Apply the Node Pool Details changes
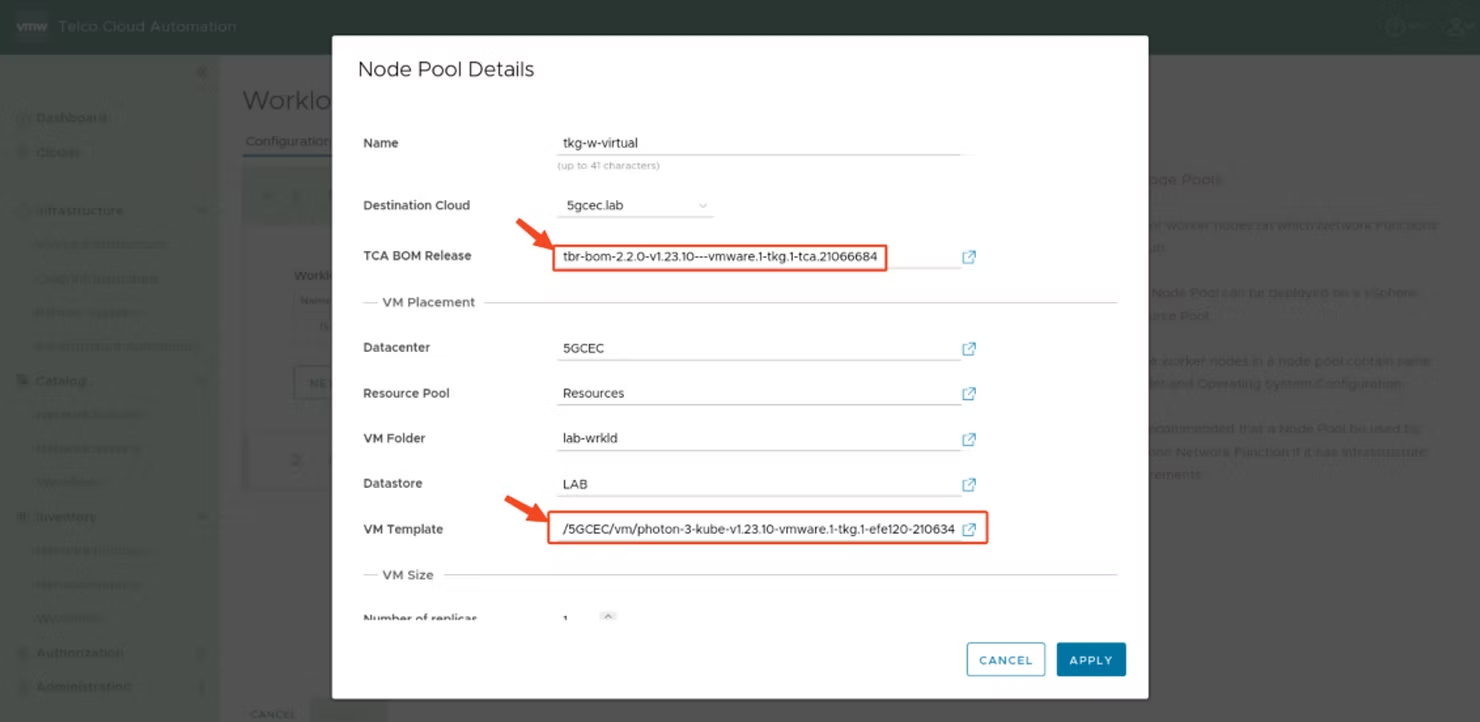This screenshot has height=722, width=1480. pos(1091,659)
